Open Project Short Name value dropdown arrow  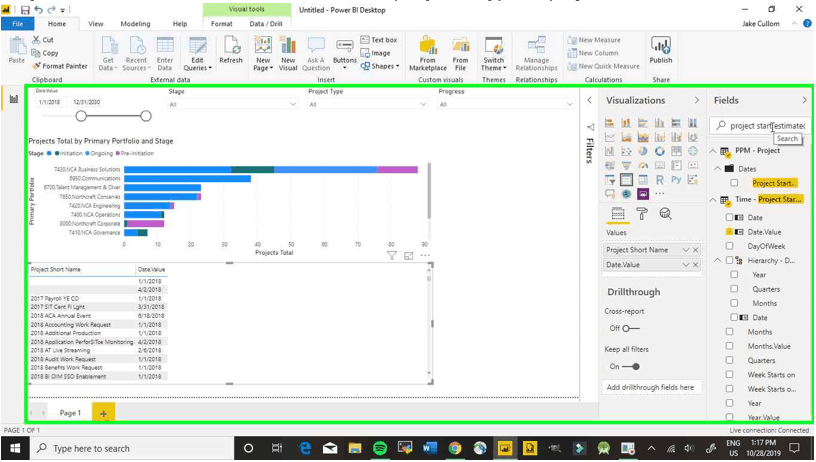tap(686, 250)
